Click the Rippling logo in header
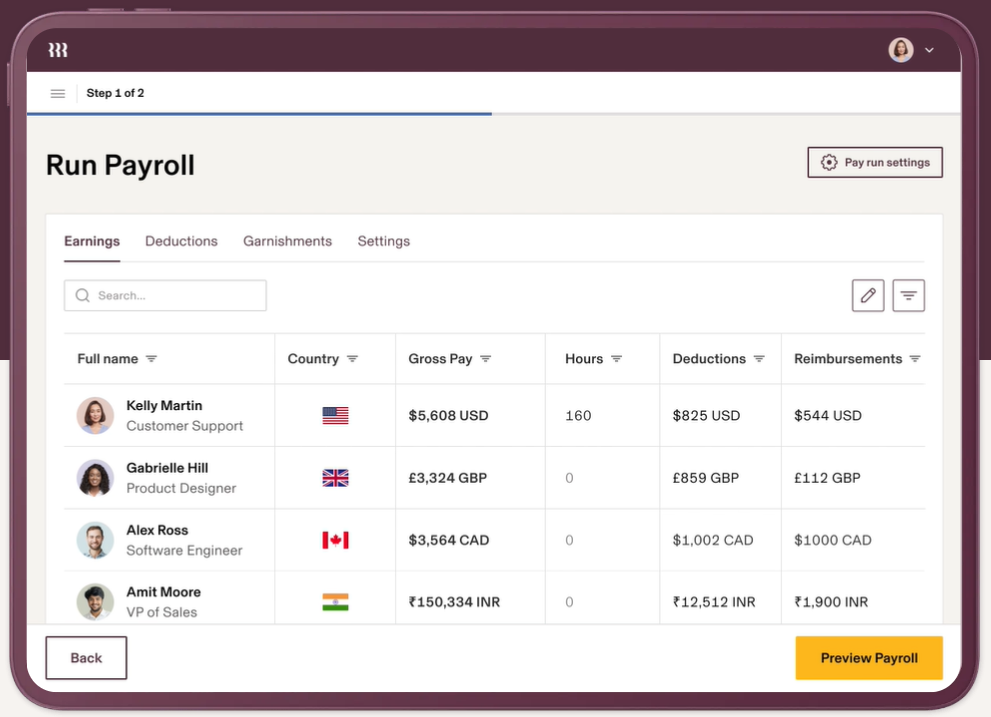Viewport: 991px width, 717px height. (58, 50)
